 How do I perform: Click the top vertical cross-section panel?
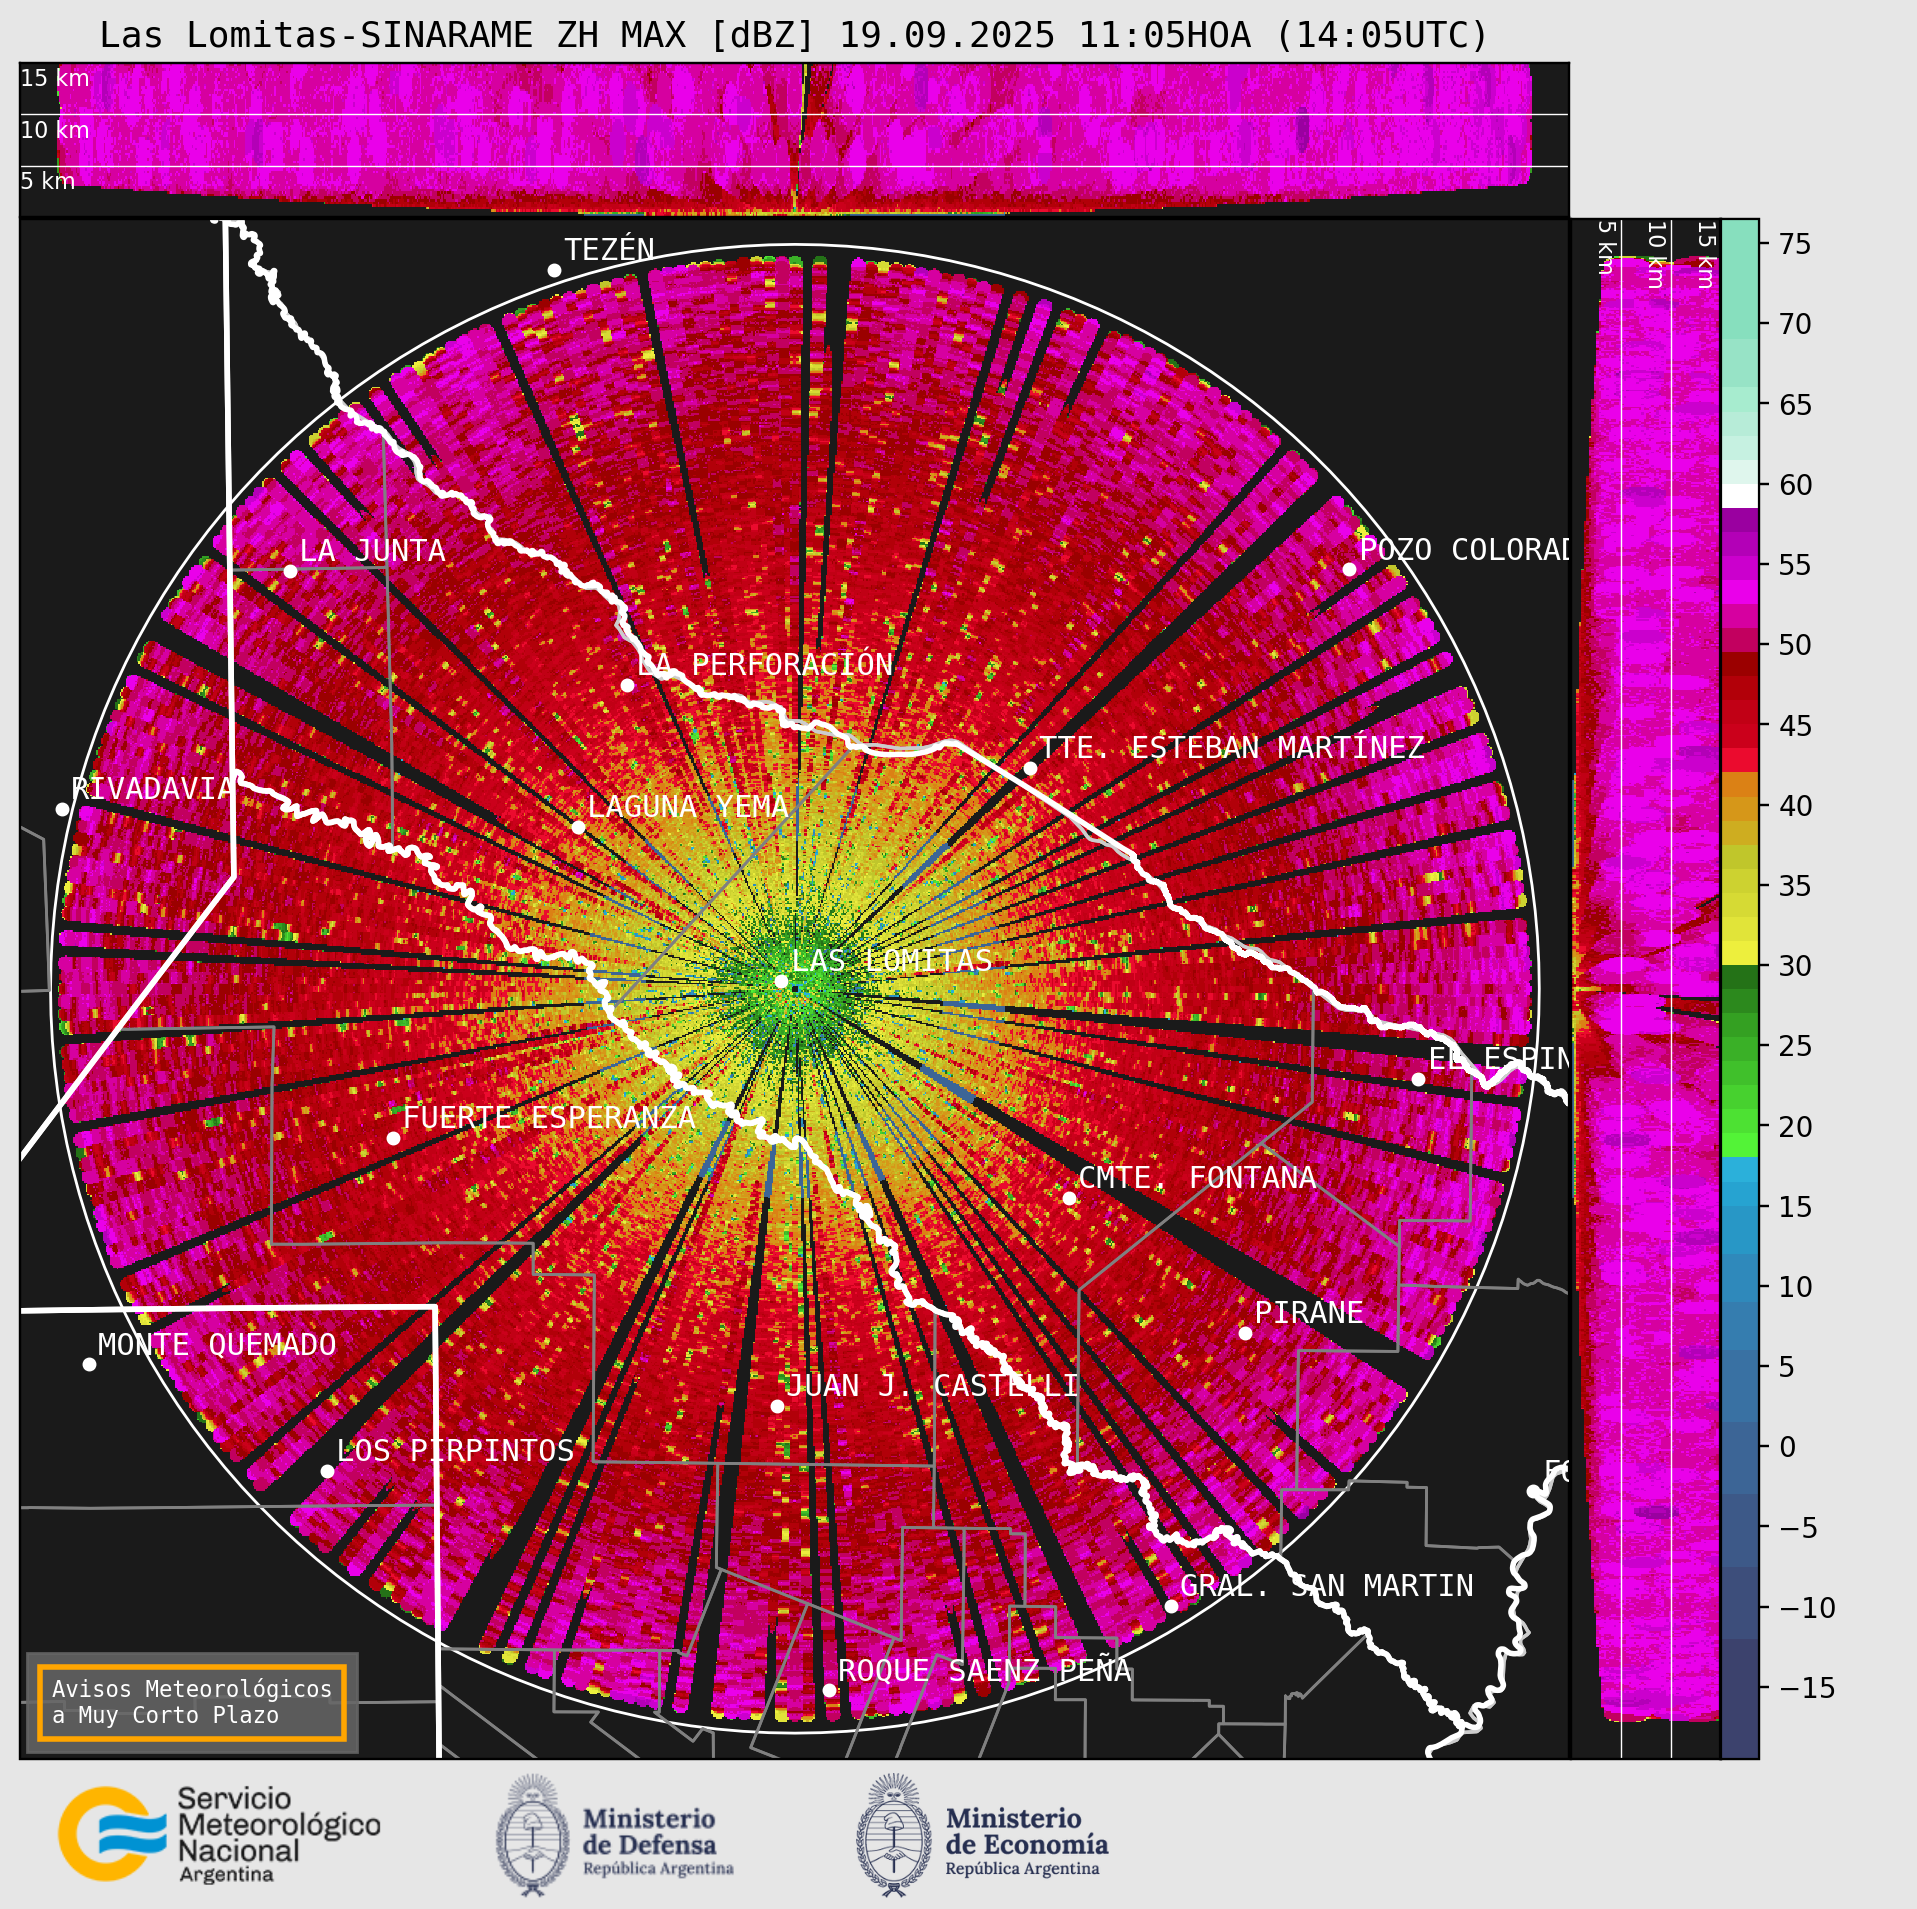coord(794,139)
